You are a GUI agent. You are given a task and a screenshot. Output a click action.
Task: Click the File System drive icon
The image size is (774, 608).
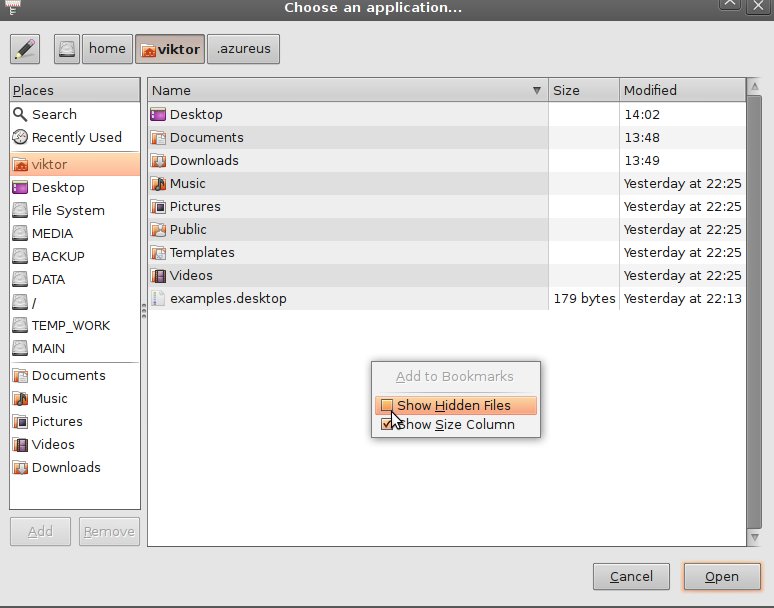coord(20,210)
